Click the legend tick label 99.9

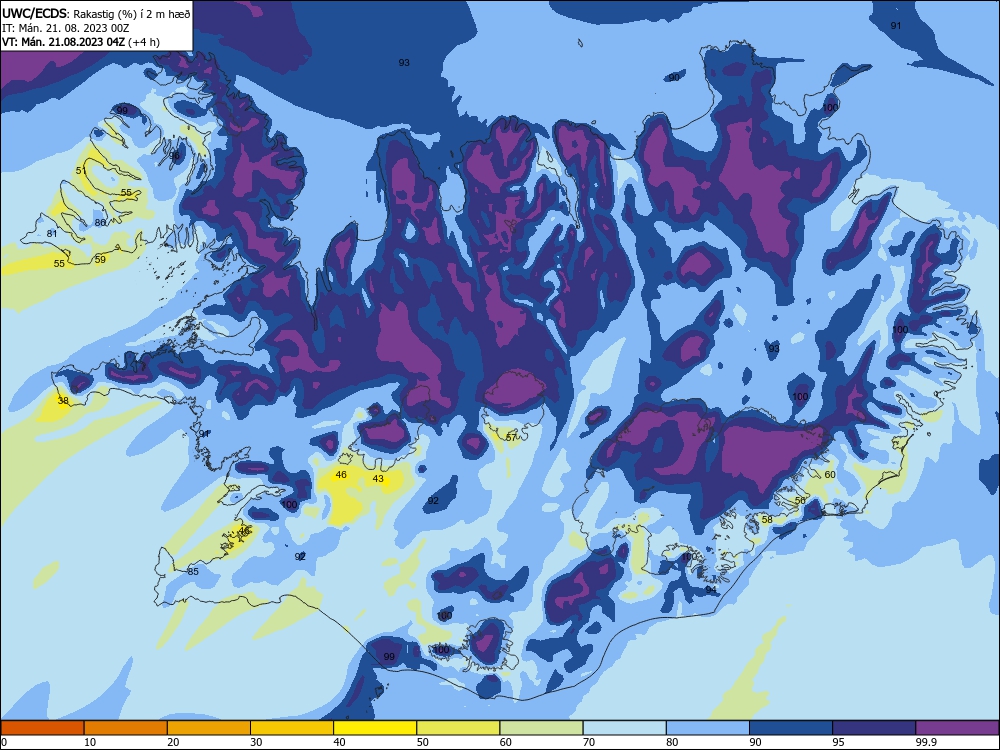click(927, 742)
